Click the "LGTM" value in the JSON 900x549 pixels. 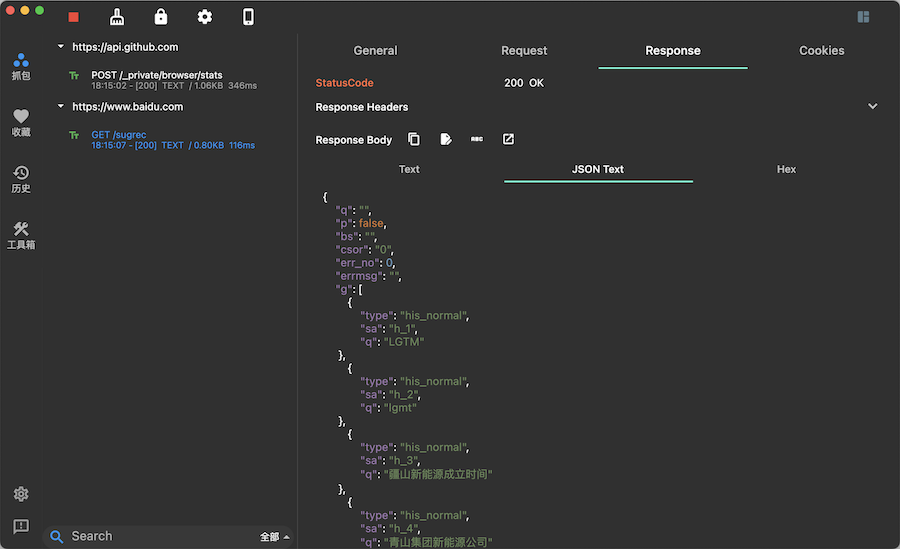coord(404,342)
